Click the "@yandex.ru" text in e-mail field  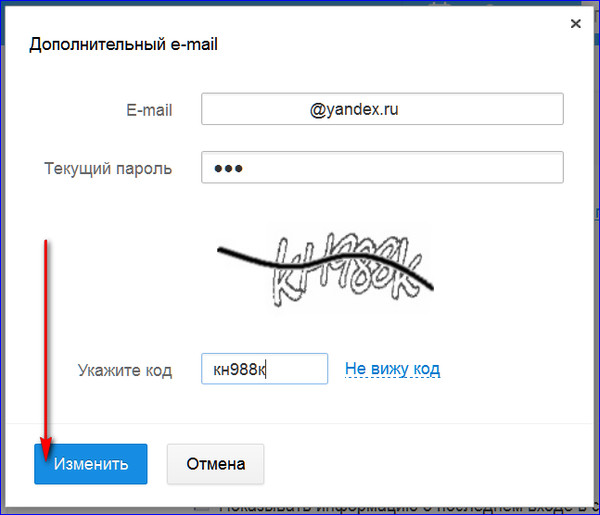[x=354, y=109]
